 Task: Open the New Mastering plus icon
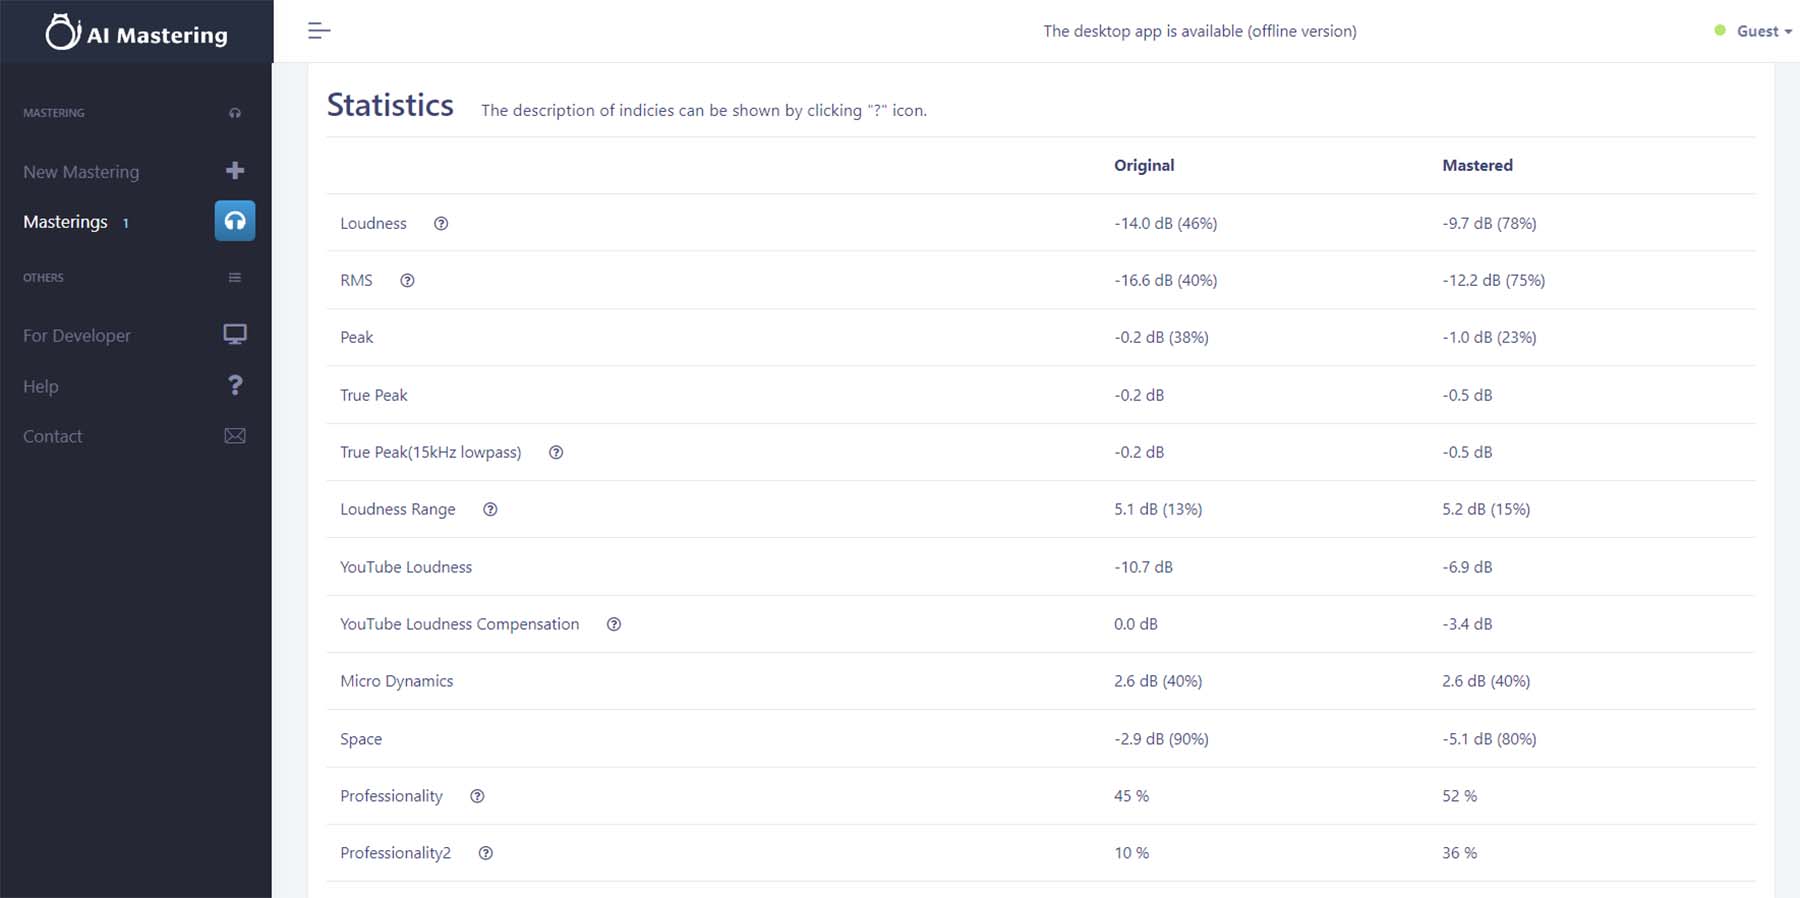(x=234, y=170)
